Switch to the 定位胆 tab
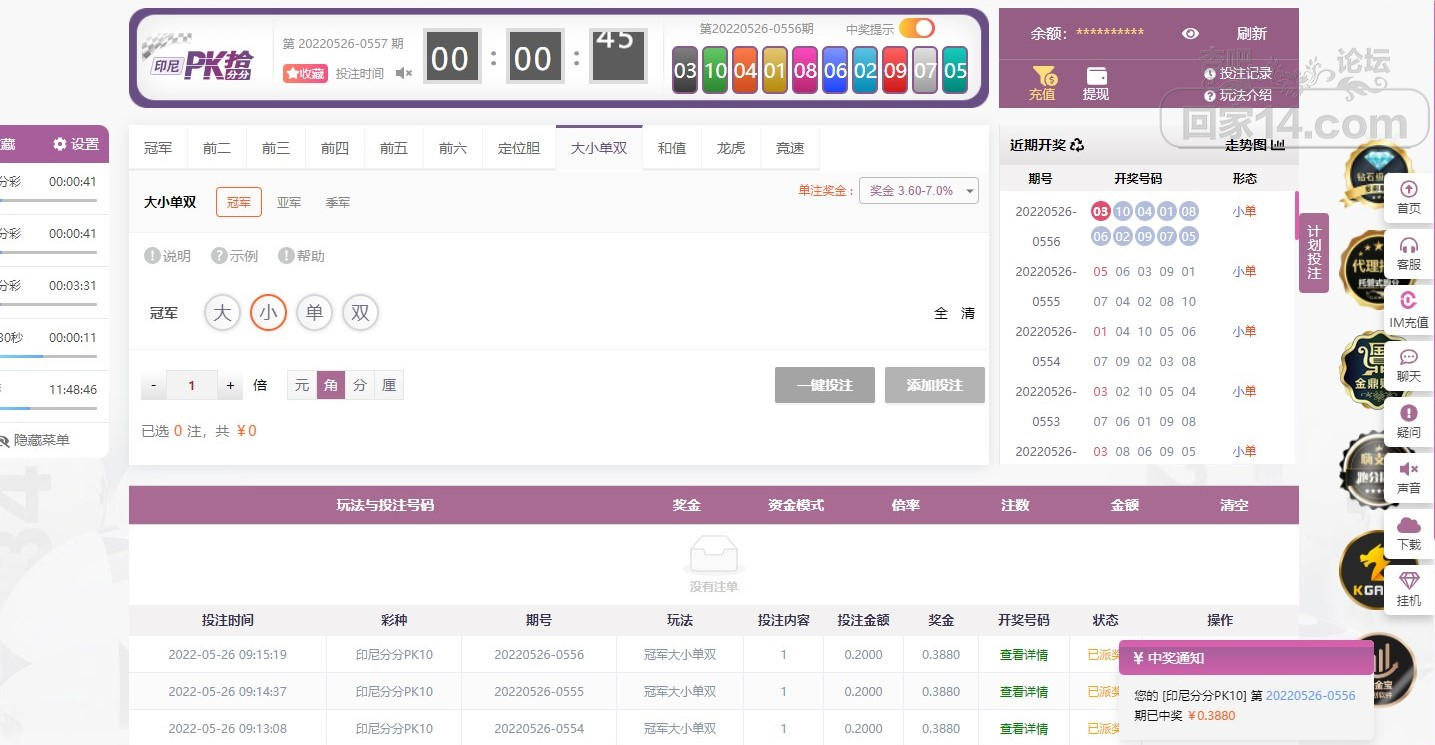The height and width of the screenshot is (745, 1435). (519, 148)
